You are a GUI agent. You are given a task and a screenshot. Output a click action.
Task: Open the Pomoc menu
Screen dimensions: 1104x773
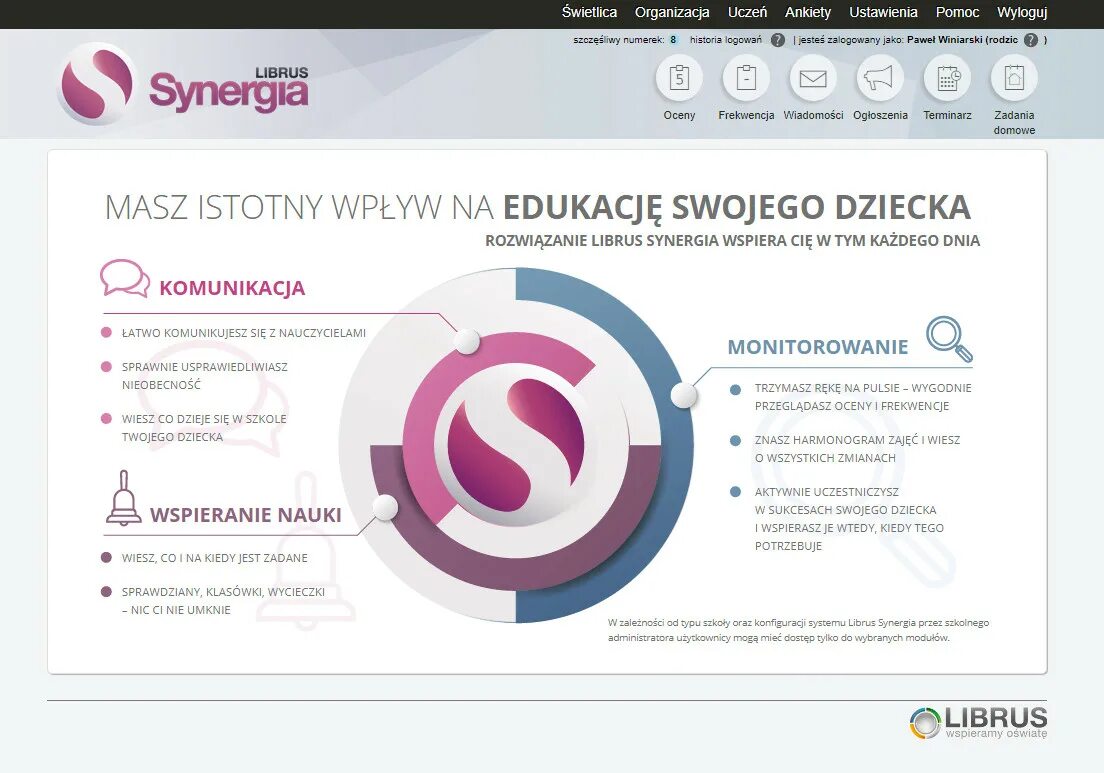(957, 12)
